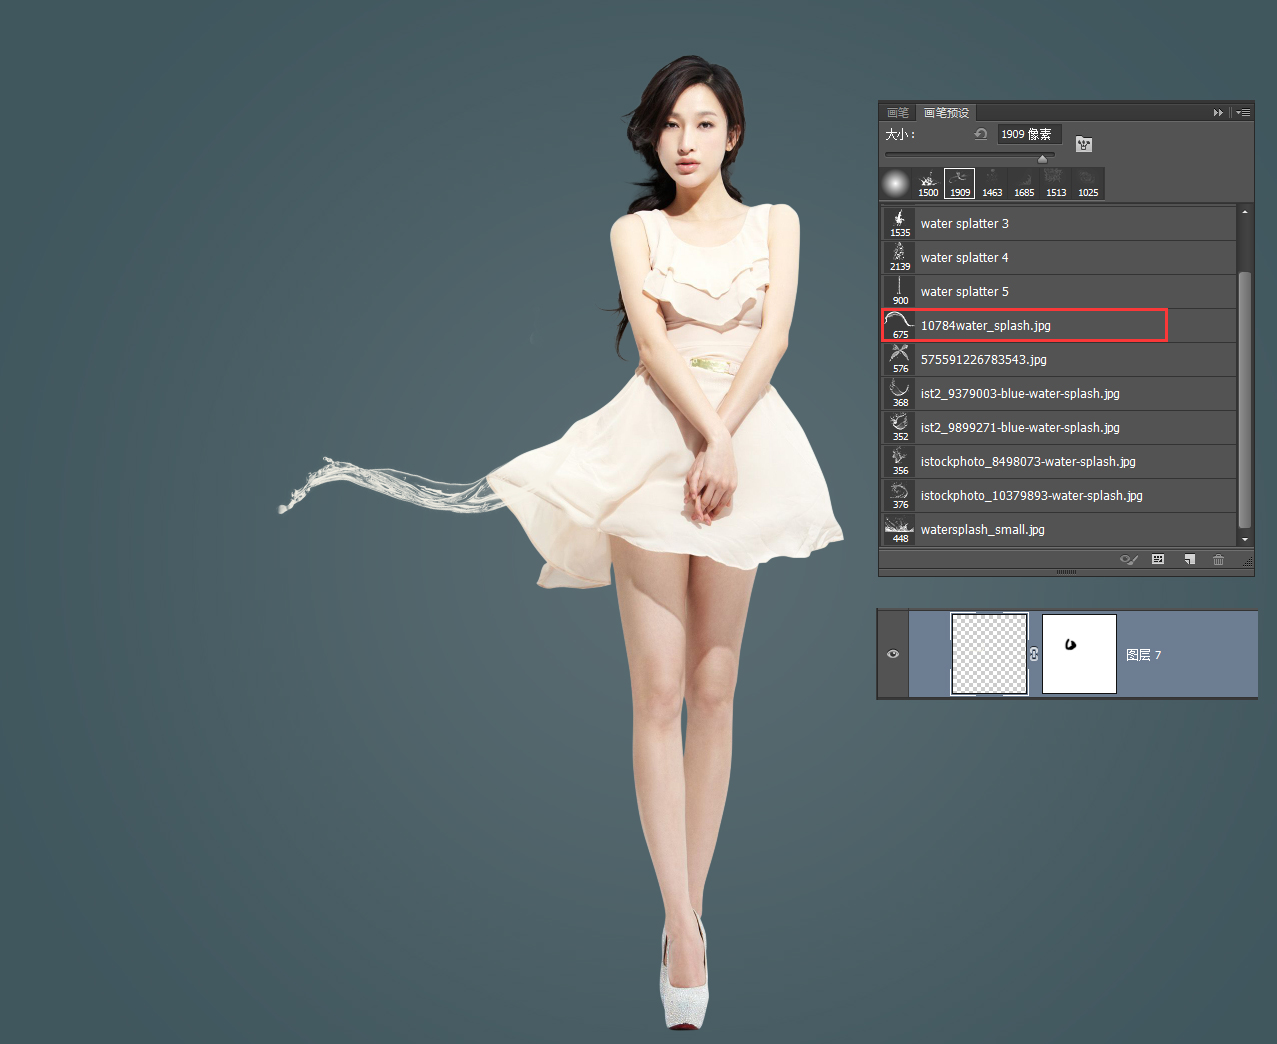Choose the recent brush labeled 1685
Screen dimensions: 1277x1044
click(x=1024, y=184)
